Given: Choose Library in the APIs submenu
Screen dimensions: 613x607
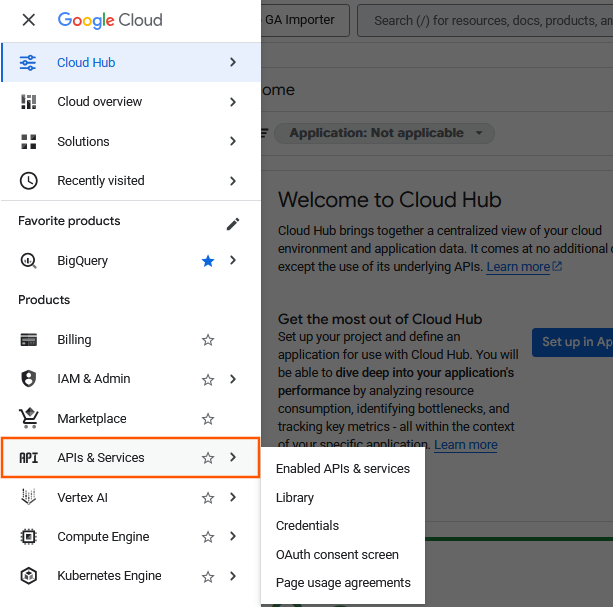Looking at the screenshot, I should click(295, 497).
